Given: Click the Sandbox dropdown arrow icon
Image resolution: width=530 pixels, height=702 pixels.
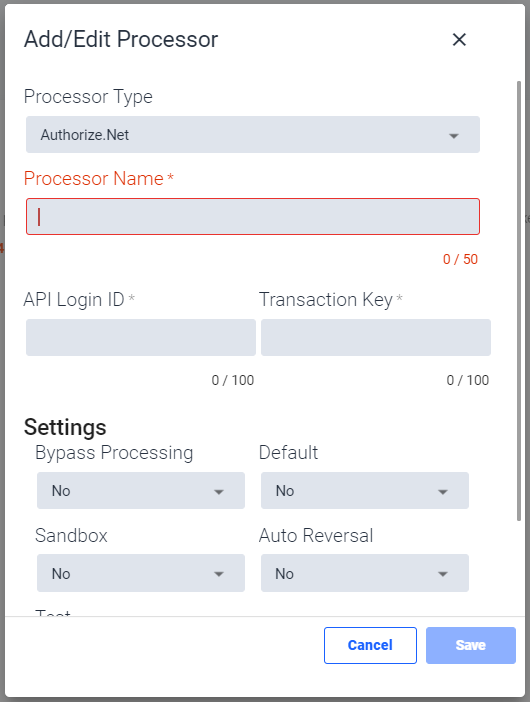Looking at the screenshot, I should pyautogui.click(x=219, y=574).
